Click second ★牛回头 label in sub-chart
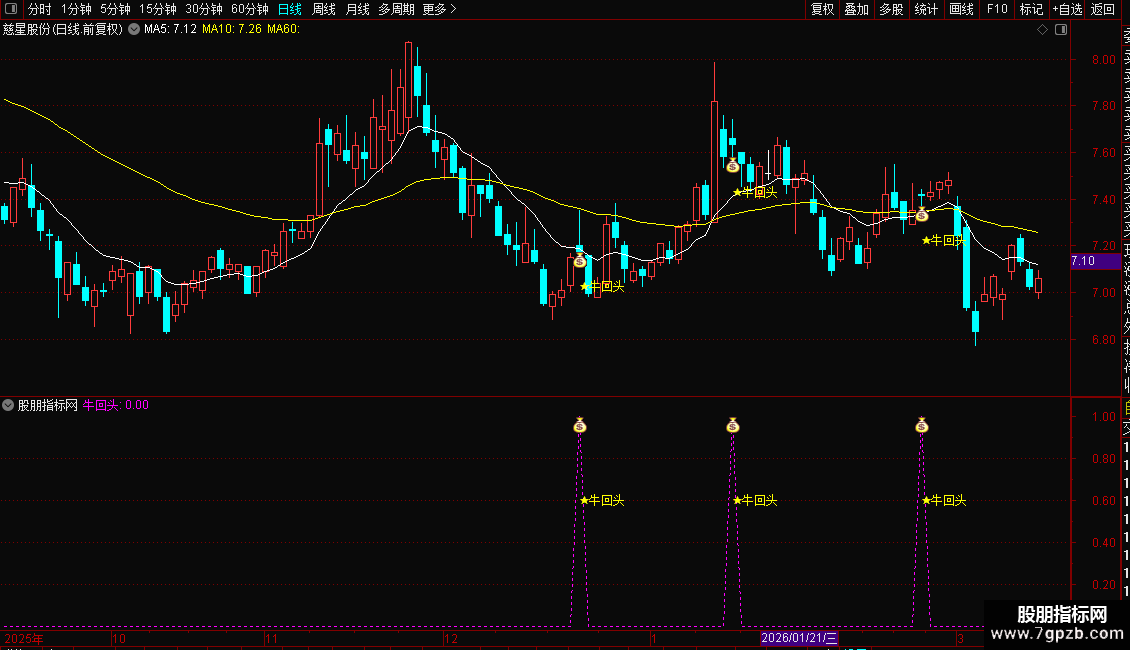The image size is (1130, 650). (755, 500)
